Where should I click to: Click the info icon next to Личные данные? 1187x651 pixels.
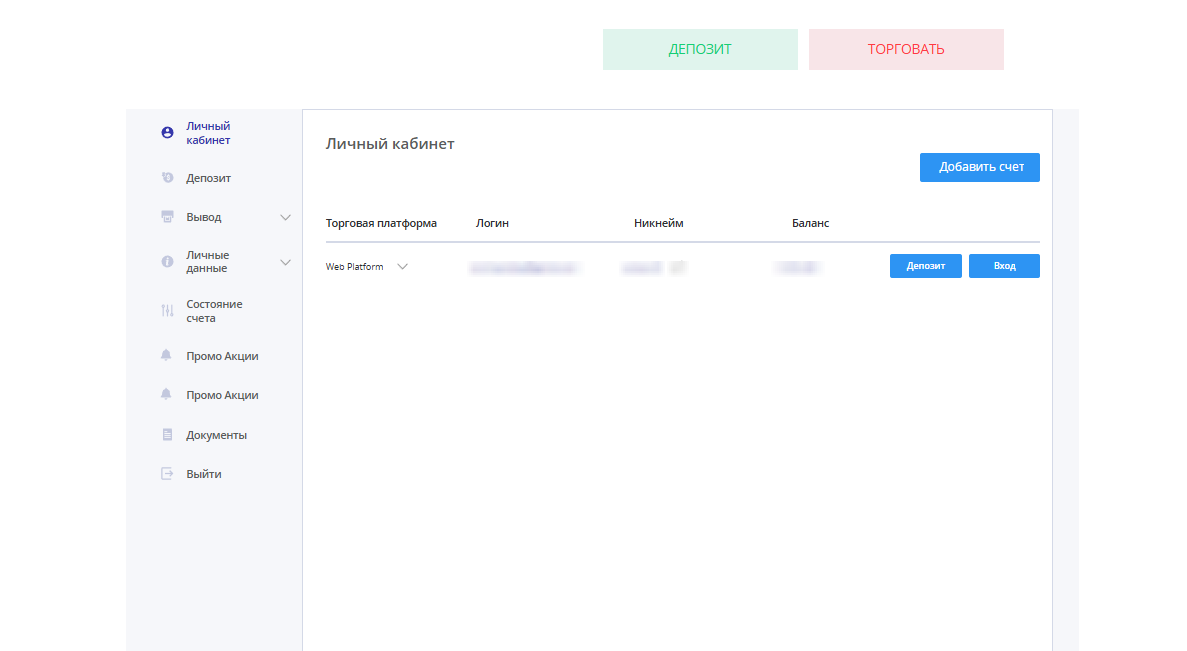[166, 262]
